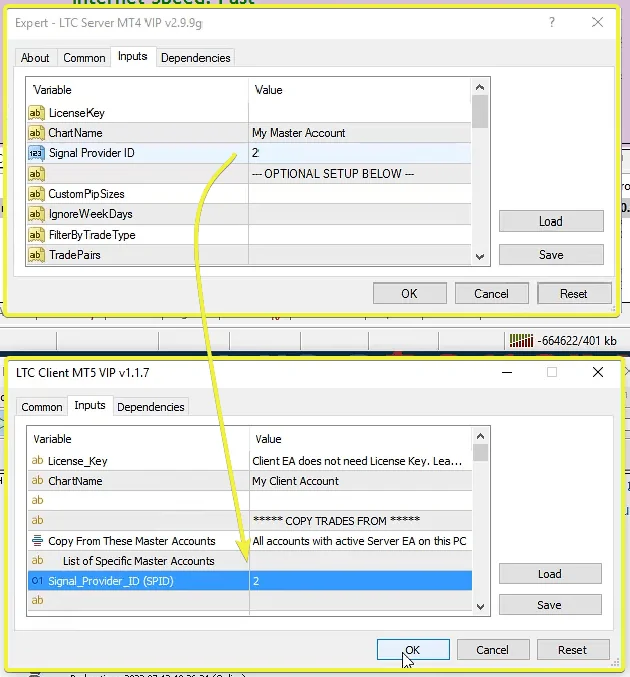Click the ab icon on the COPY TRADES FROM row

click(38, 520)
